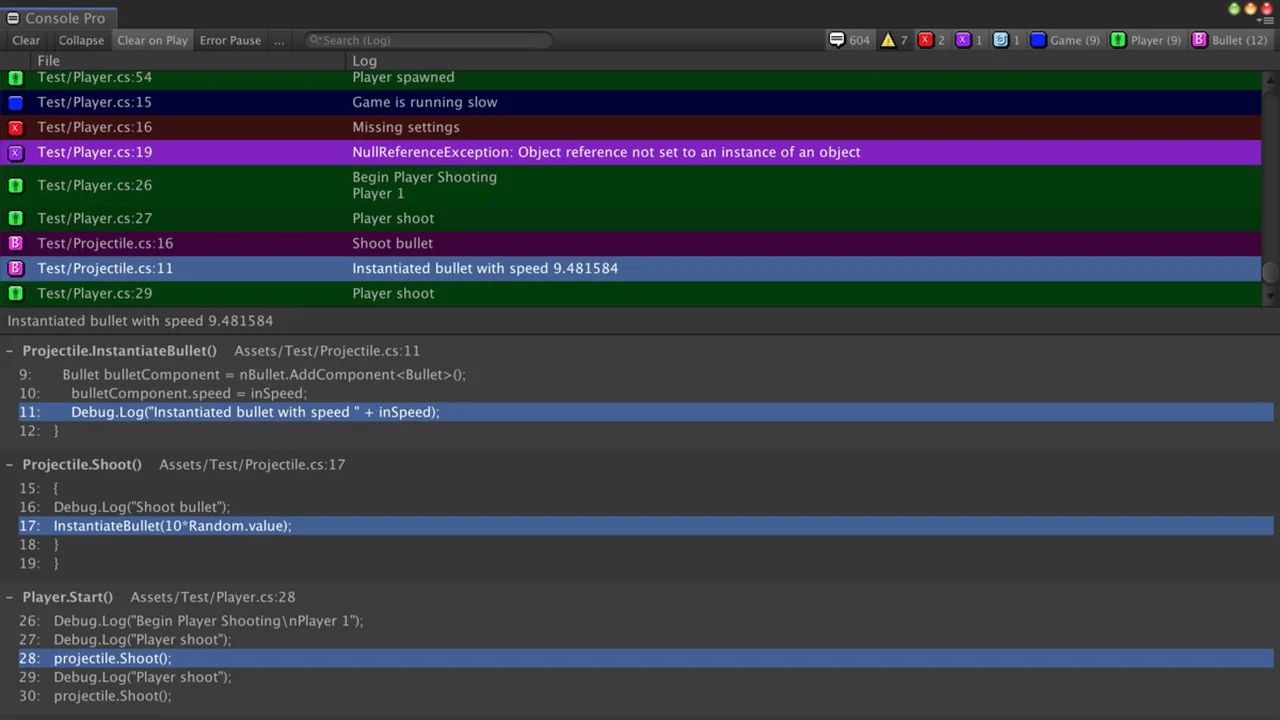Toggle the log message count filter
This screenshot has height=720, width=1280.
(849, 40)
